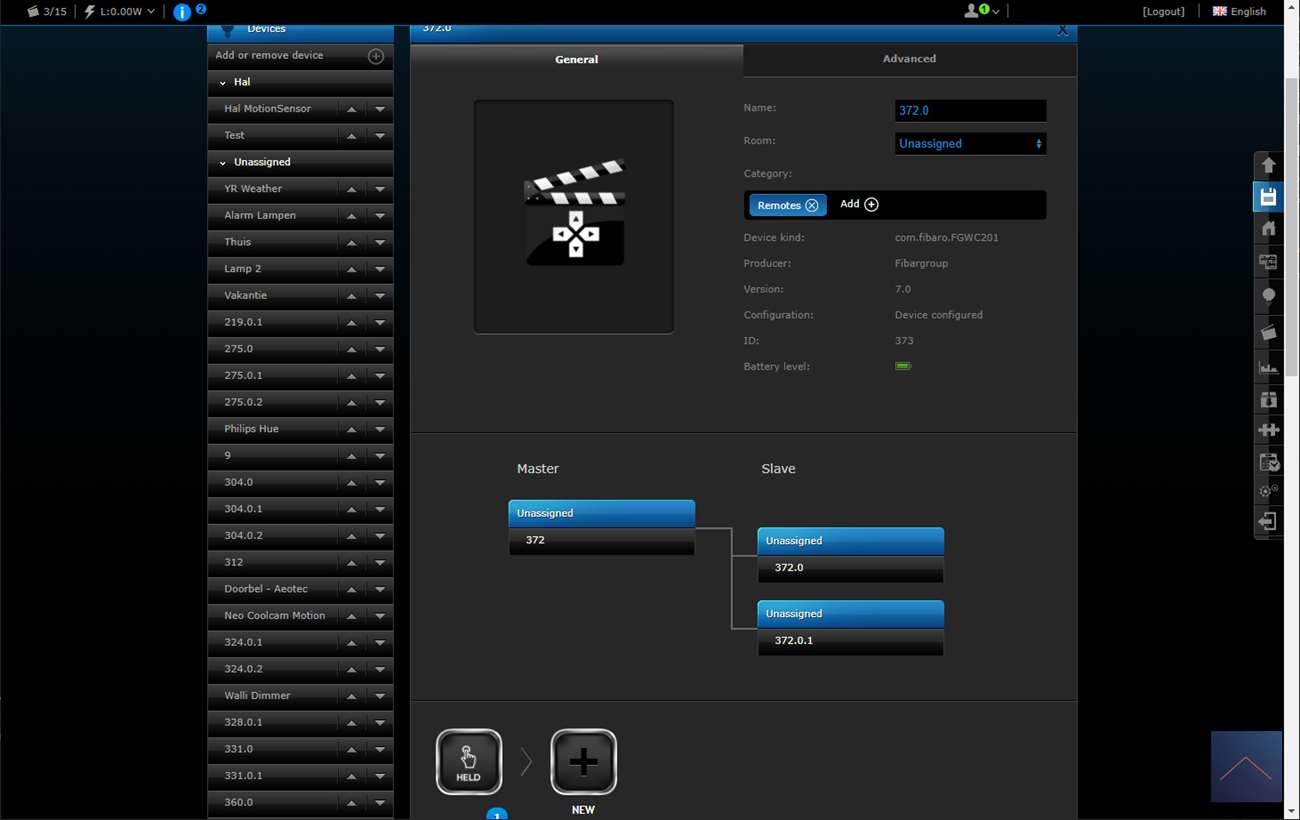Screen dimensions: 1300x820
Task: Click the Name input field
Action: 970,111
